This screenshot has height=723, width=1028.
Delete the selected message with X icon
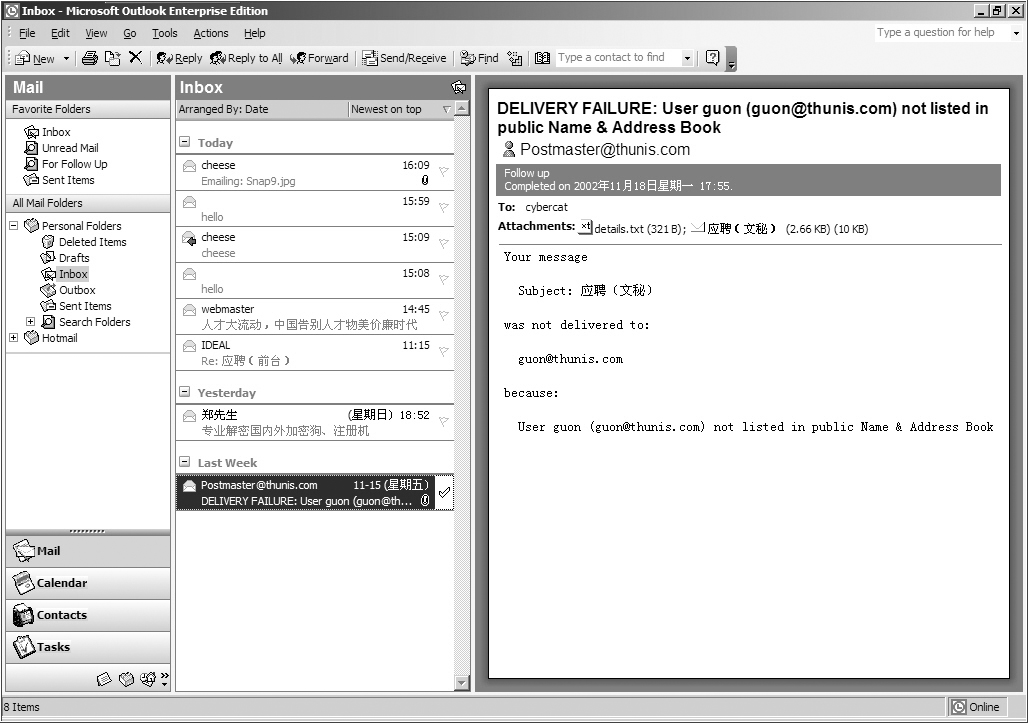tap(135, 58)
